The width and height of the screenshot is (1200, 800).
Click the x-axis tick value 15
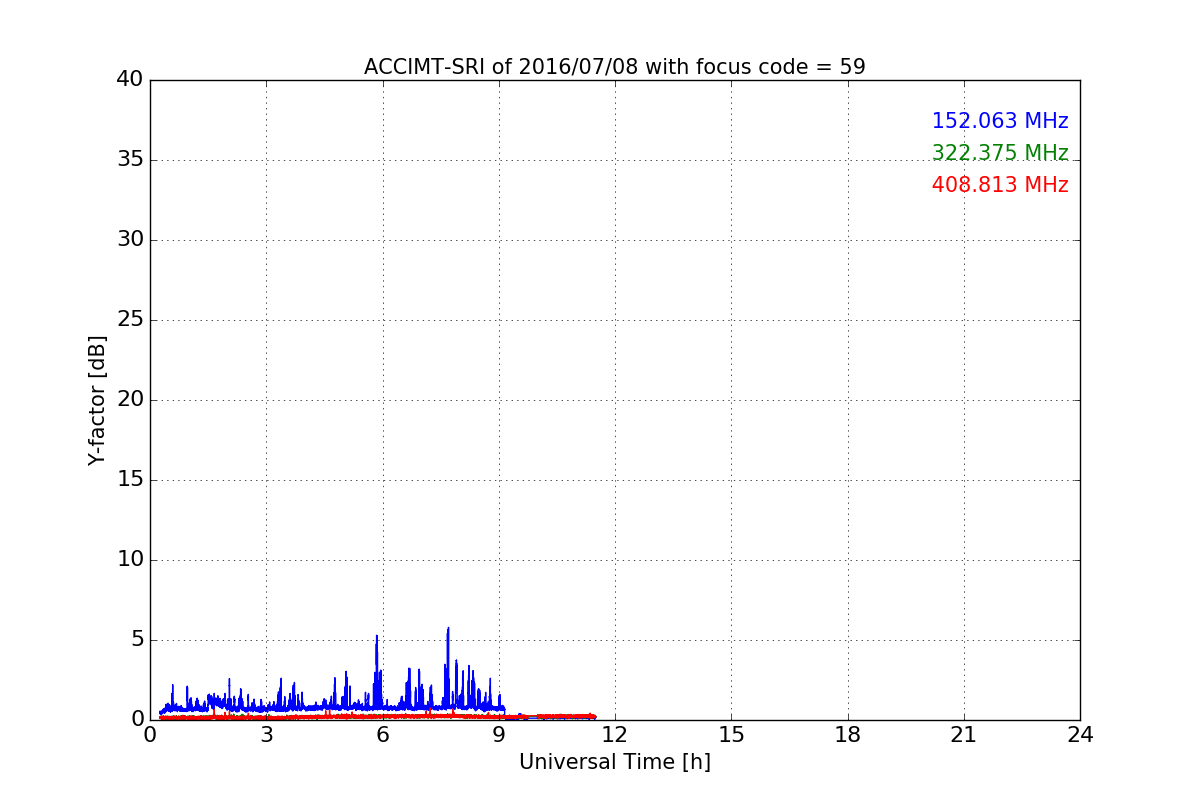[x=731, y=735]
